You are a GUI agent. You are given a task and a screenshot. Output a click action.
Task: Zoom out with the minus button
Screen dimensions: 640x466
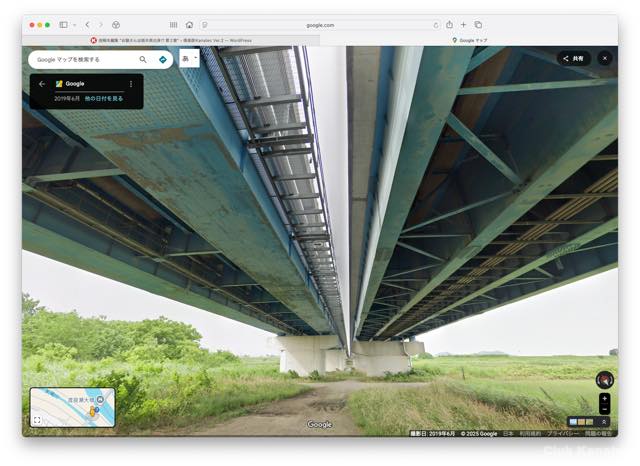tap(604, 410)
